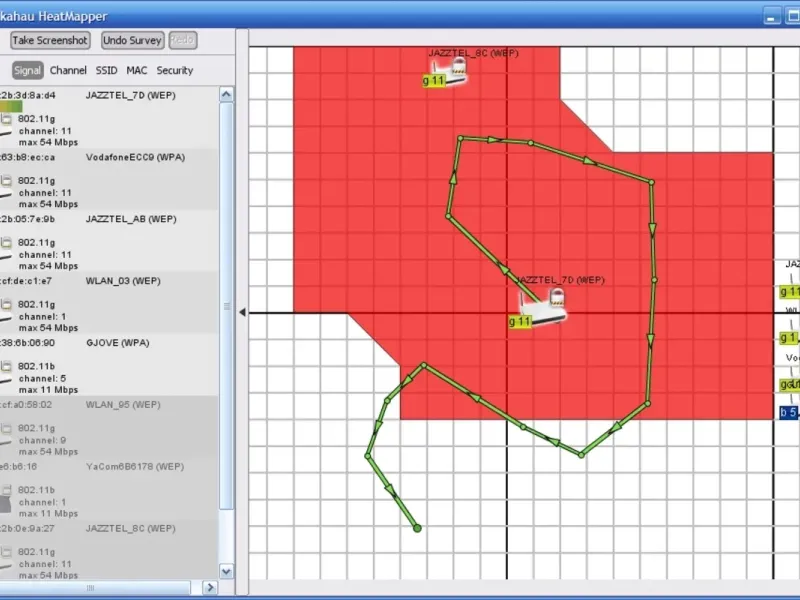Viewport: 800px width, 600px height.
Task: Click the JAZZTEL_7D (WEP) label on the map
Action: pos(560,280)
